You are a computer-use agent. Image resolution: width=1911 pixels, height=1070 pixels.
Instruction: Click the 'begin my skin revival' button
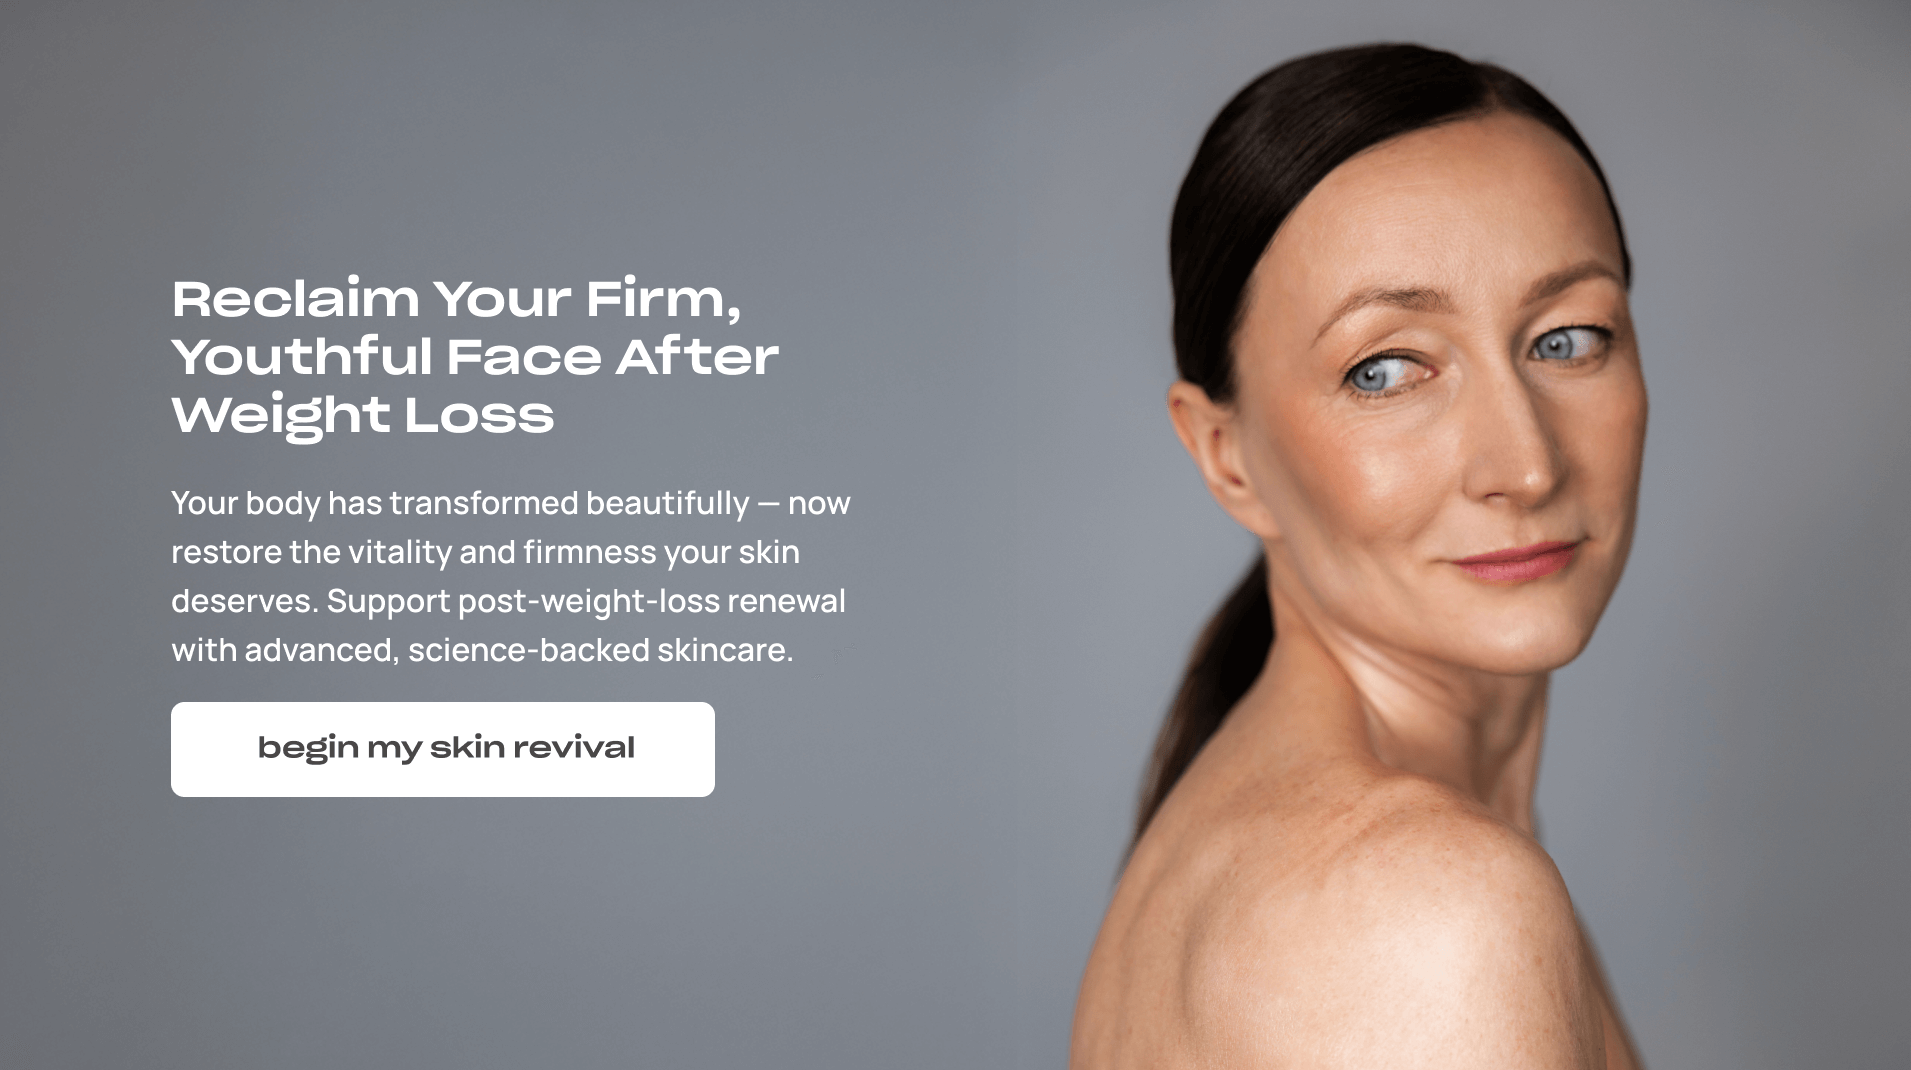pyautogui.click(x=443, y=749)
